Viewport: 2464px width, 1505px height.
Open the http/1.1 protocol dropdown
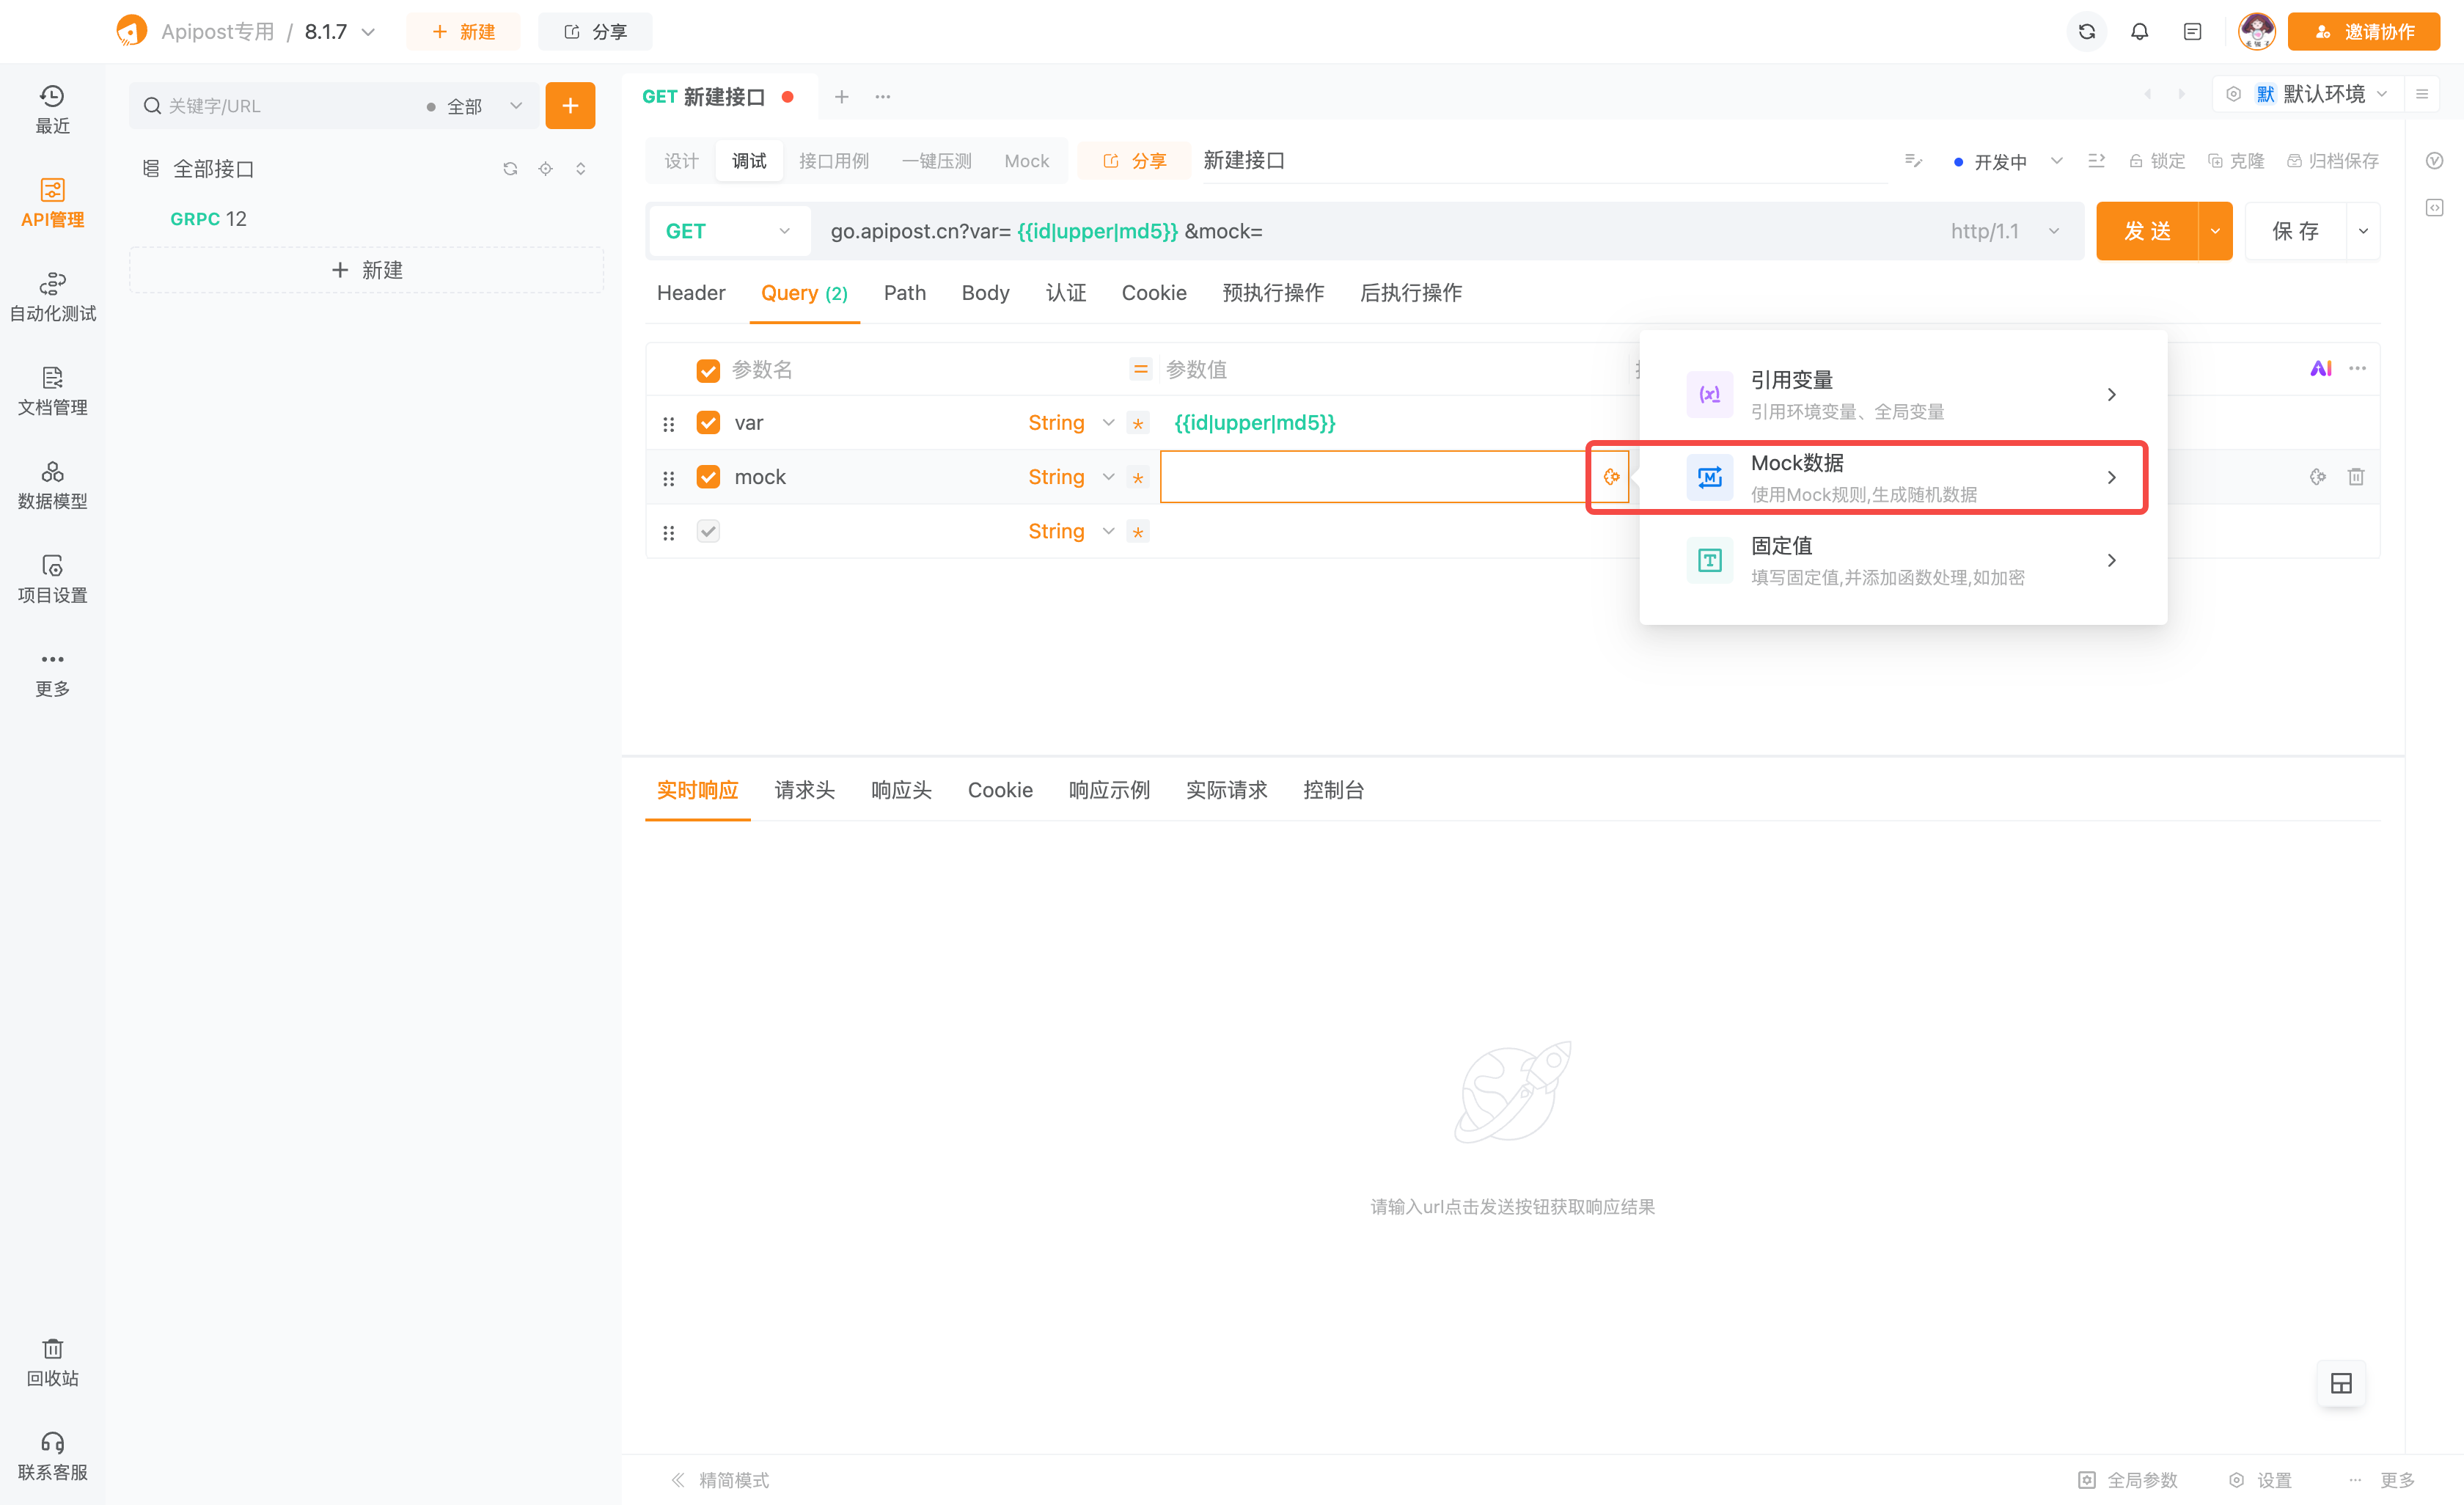click(2005, 231)
